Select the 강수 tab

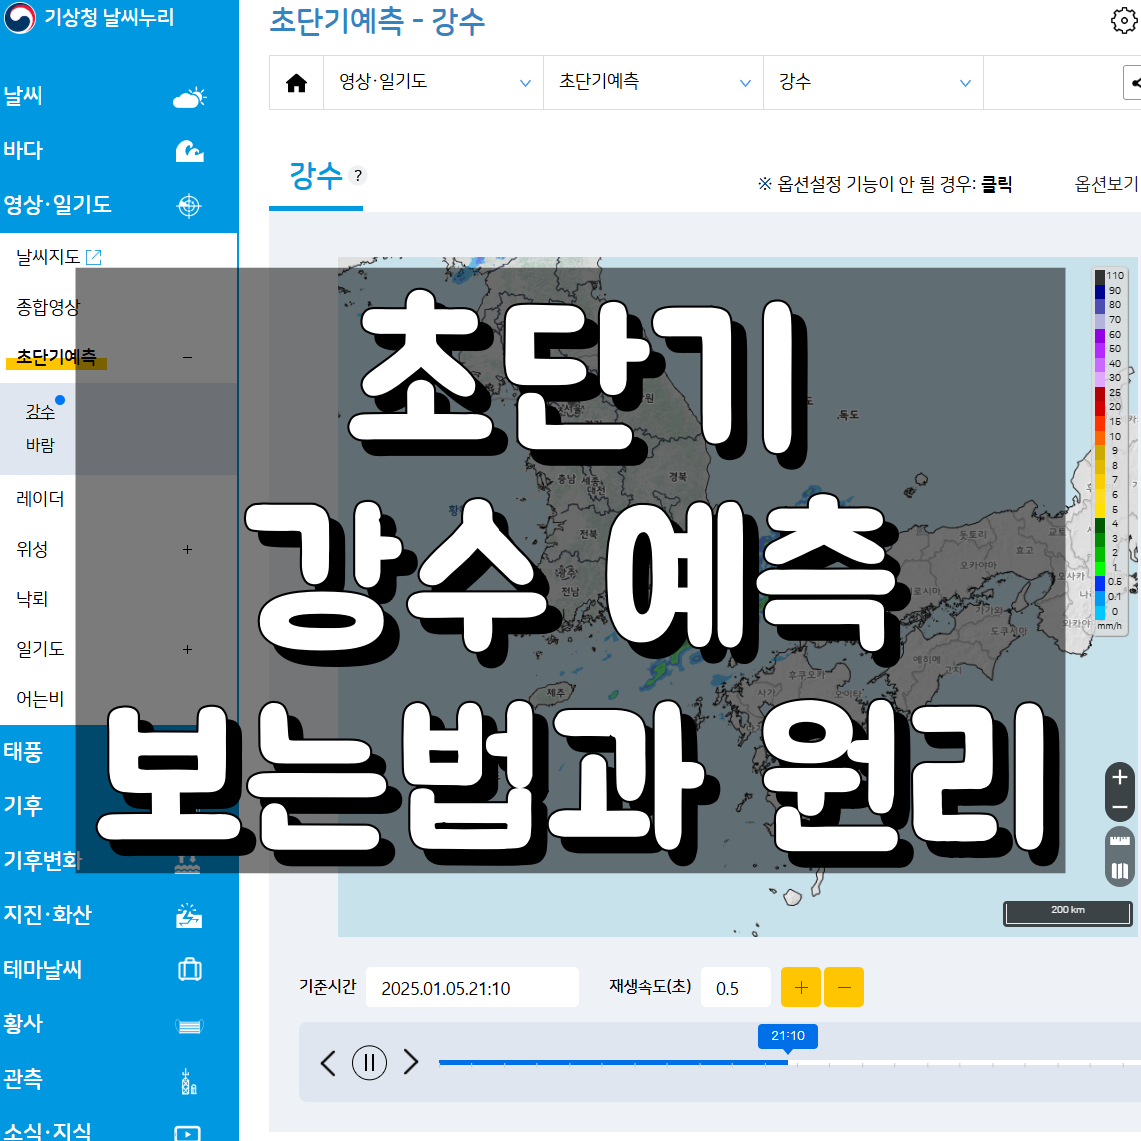click(x=316, y=176)
